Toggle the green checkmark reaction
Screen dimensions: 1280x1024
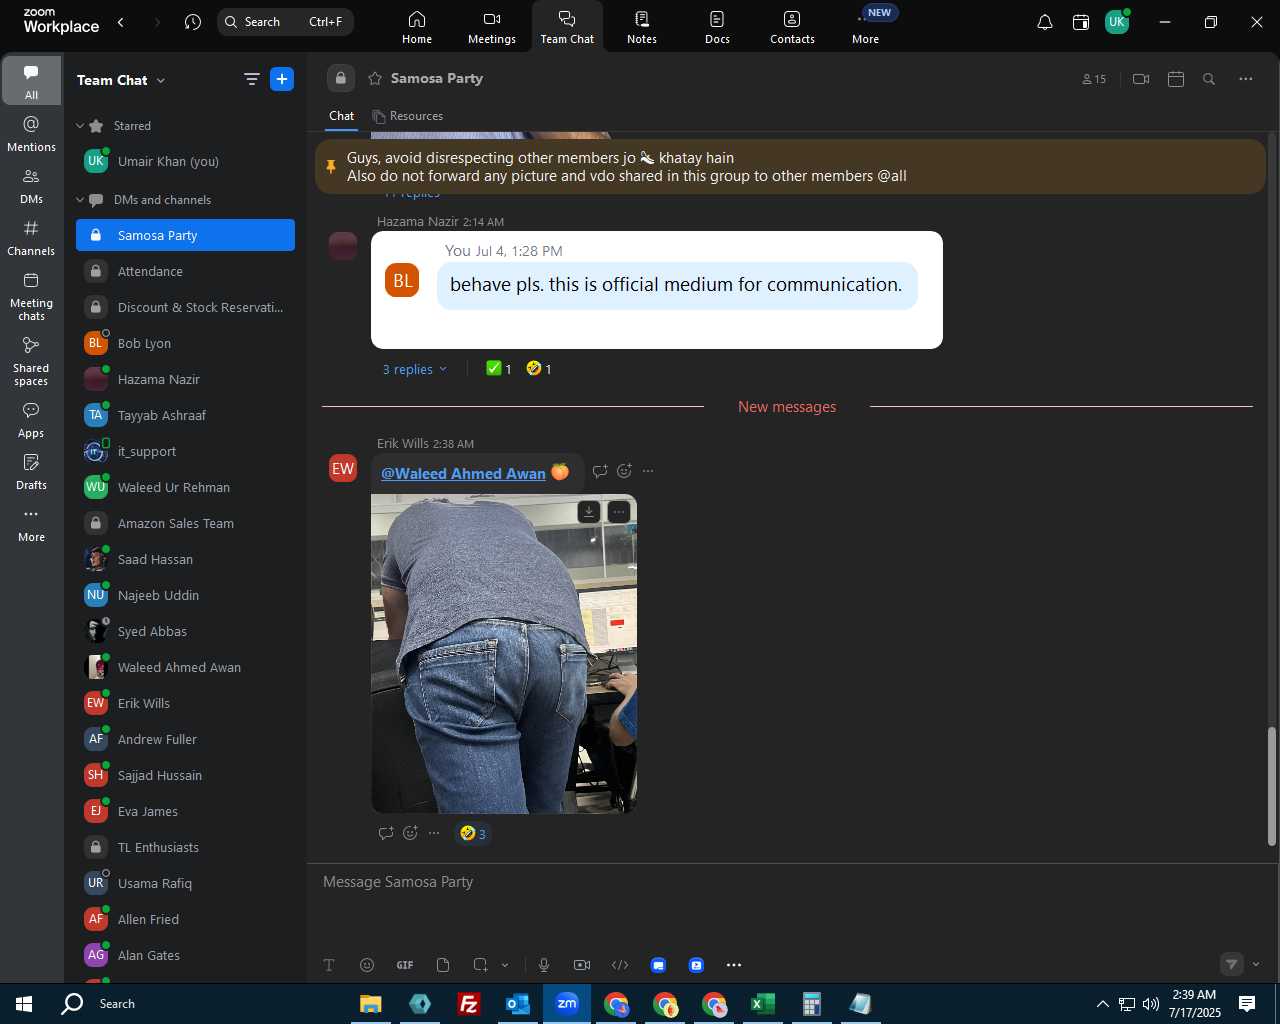pos(499,369)
